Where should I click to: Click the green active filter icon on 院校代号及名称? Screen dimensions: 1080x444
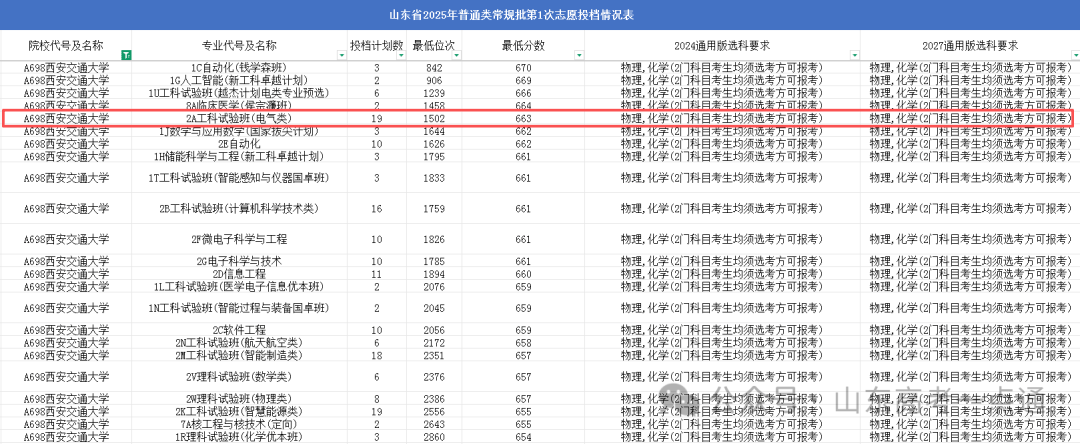click(124, 55)
